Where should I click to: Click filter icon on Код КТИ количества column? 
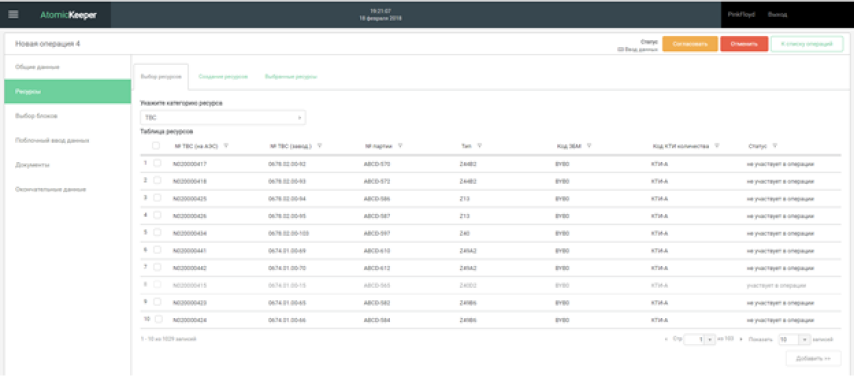click(x=716, y=146)
